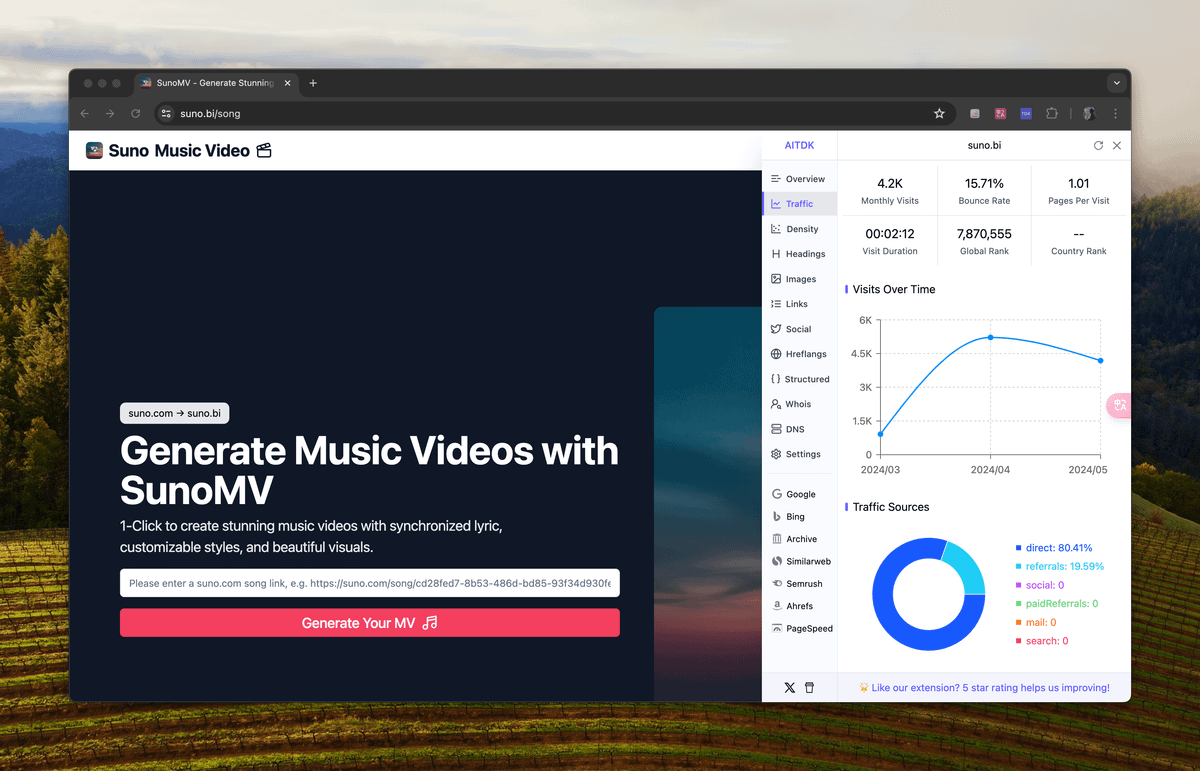Screen dimensions: 1200x771
Task: Close the AITDK panel with X icon
Action: 1117,146
